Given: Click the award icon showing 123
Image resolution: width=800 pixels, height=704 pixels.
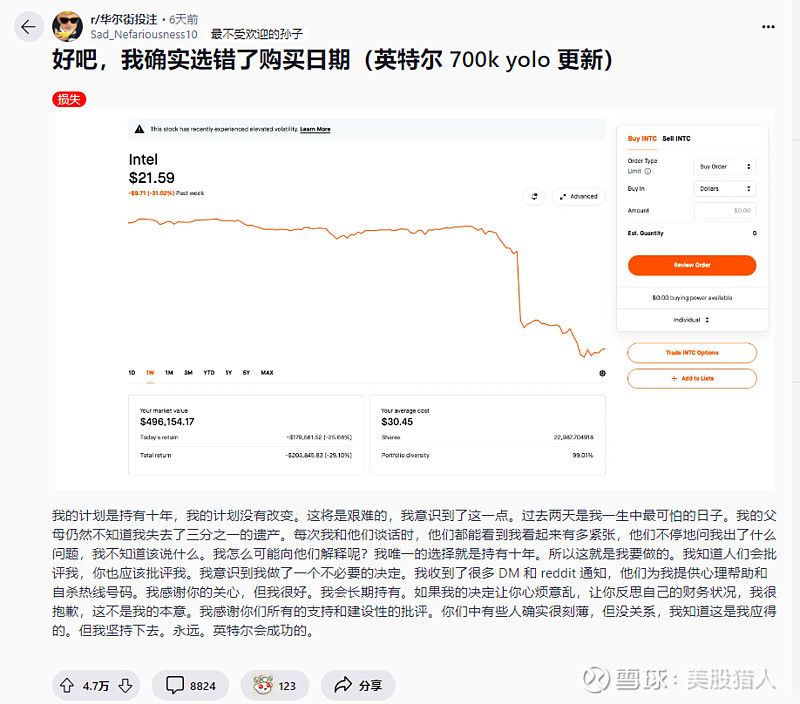Looking at the screenshot, I should point(274,686).
